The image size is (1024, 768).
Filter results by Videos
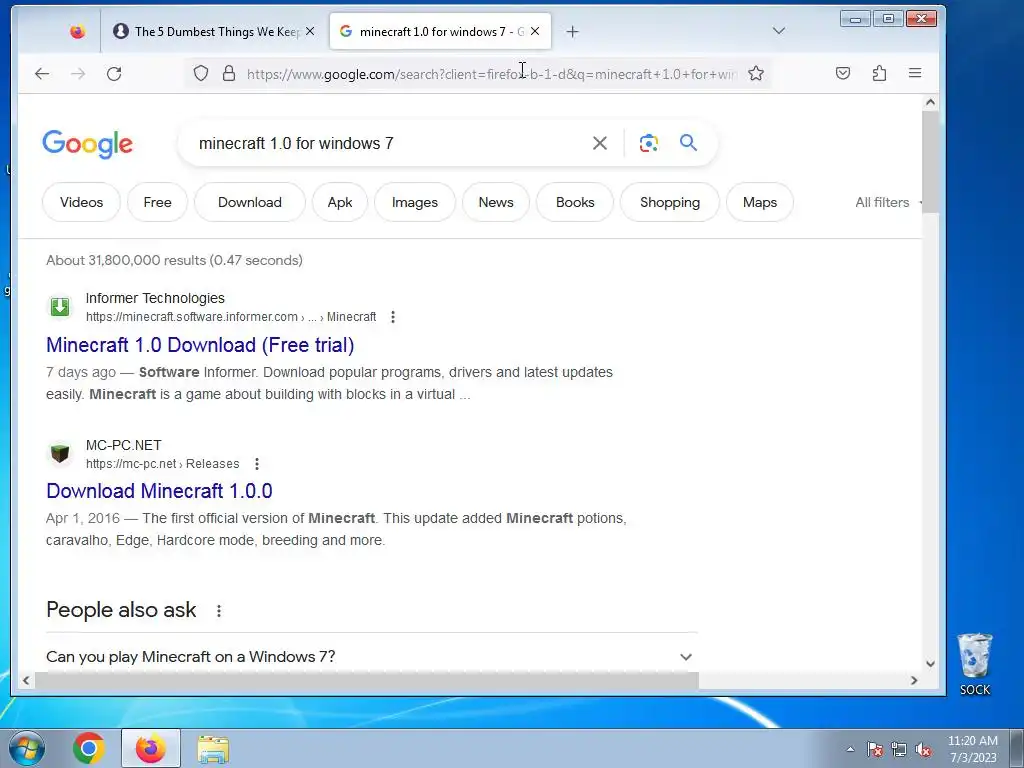pyautogui.click(x=82, y=202)
